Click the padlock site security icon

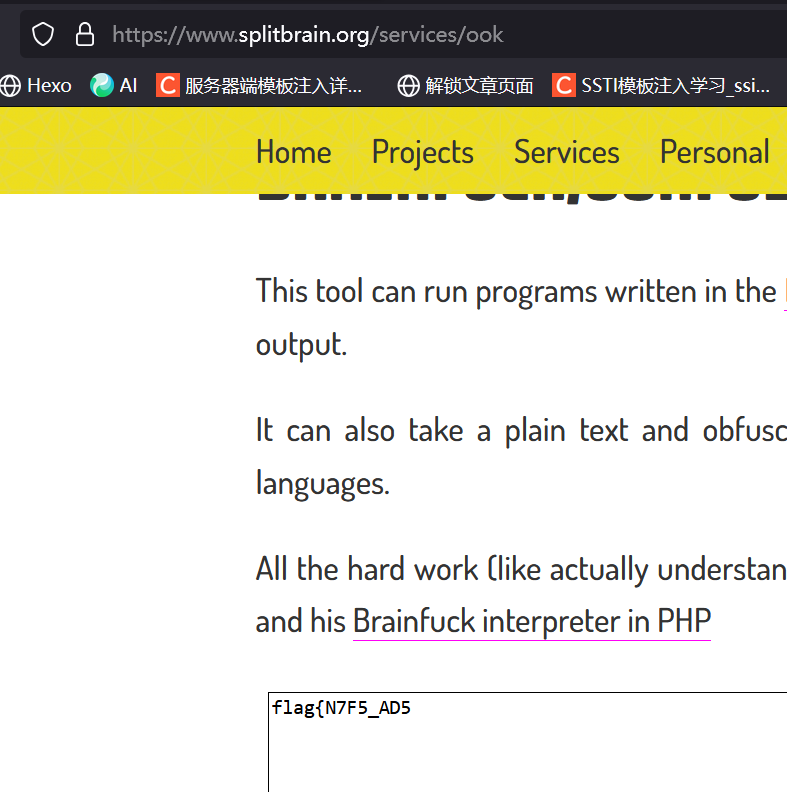(85, 35)
